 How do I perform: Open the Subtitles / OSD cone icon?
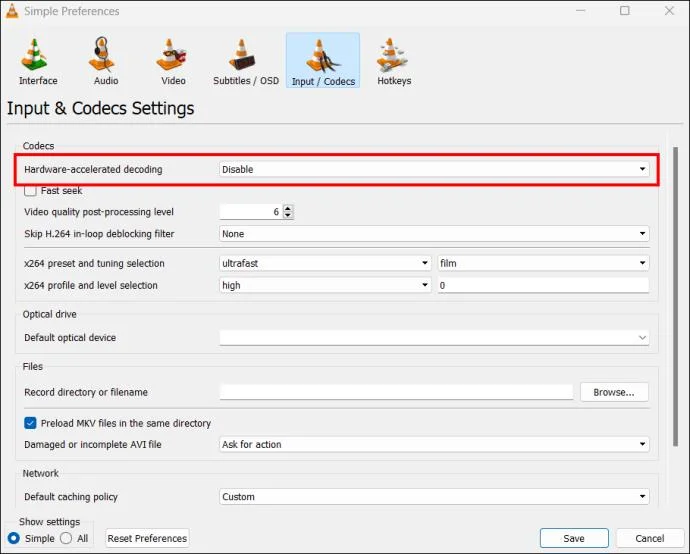[x=242, y=55]
